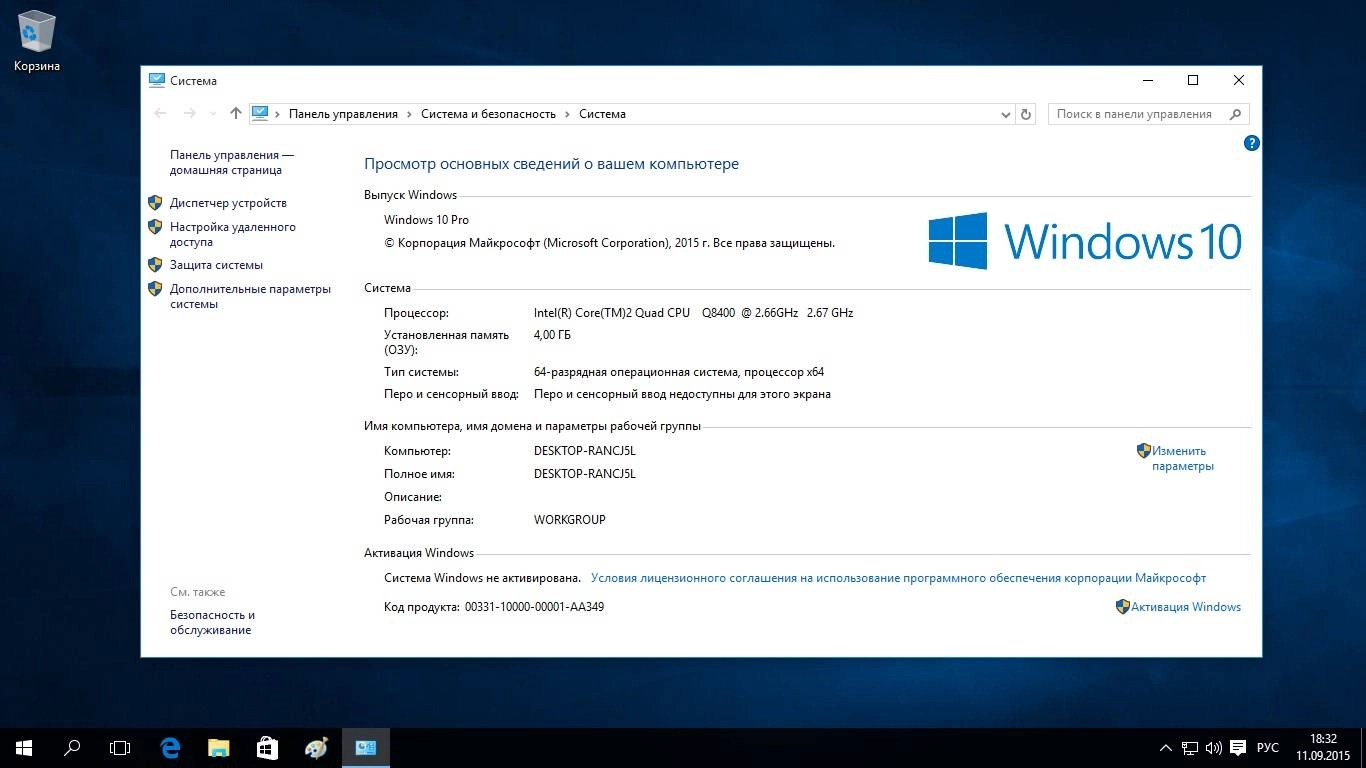The width and height of the screenshot is (1366, 768).
Task: Expand chevron before Панель управления breadcrumb
Action: point(278,114)
